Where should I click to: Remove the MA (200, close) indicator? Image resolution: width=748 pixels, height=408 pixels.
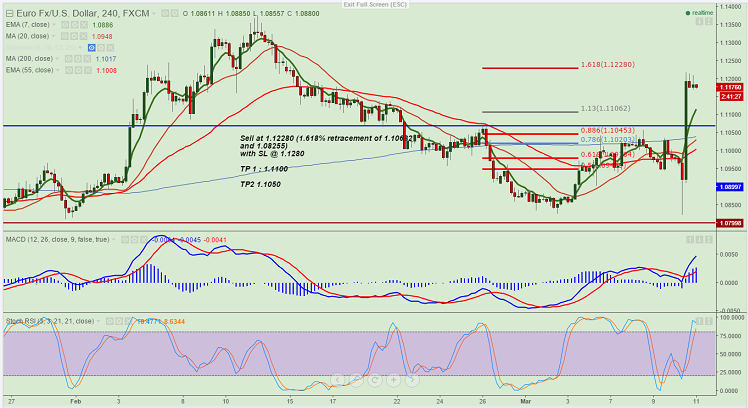pyautogui.click(x=87, y=59)
